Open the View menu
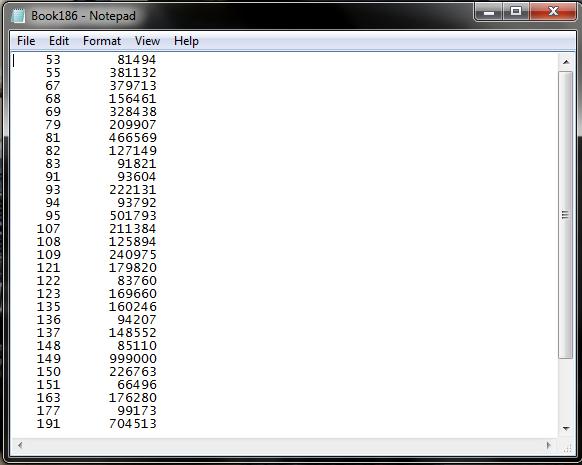This screenshot has height=465, width=582. [x=147, y=41]
